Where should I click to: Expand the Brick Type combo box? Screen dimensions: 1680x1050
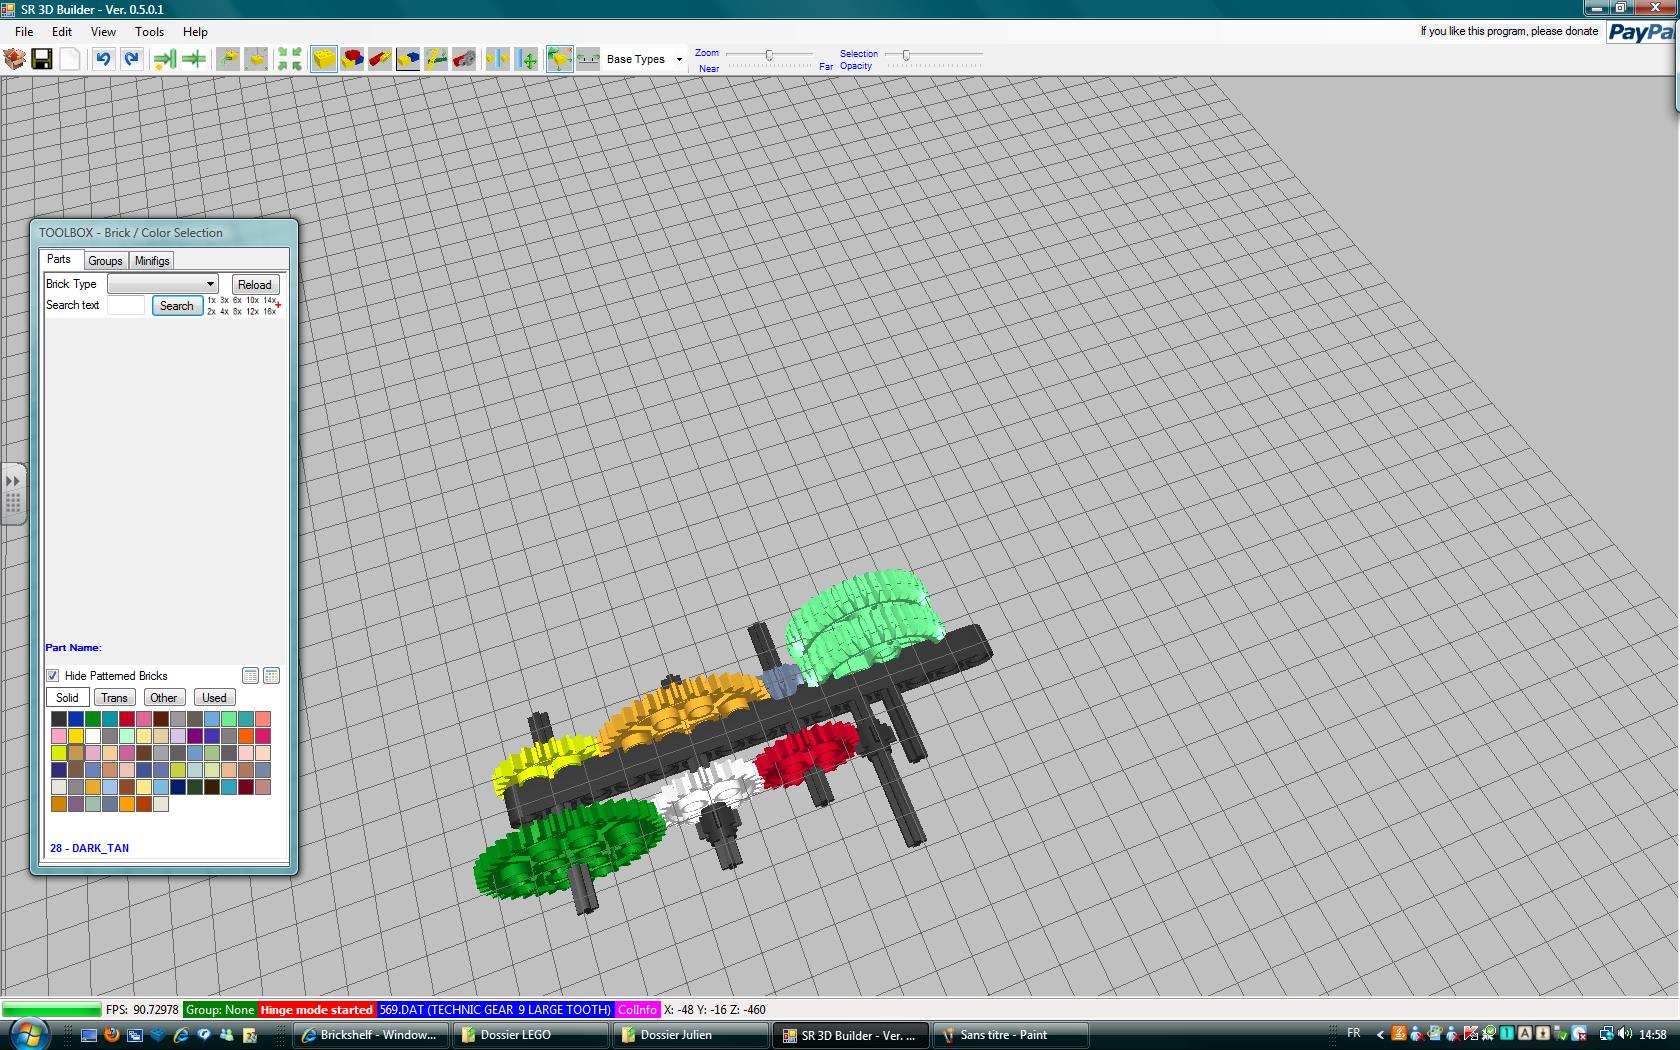[x=162, y=284]
